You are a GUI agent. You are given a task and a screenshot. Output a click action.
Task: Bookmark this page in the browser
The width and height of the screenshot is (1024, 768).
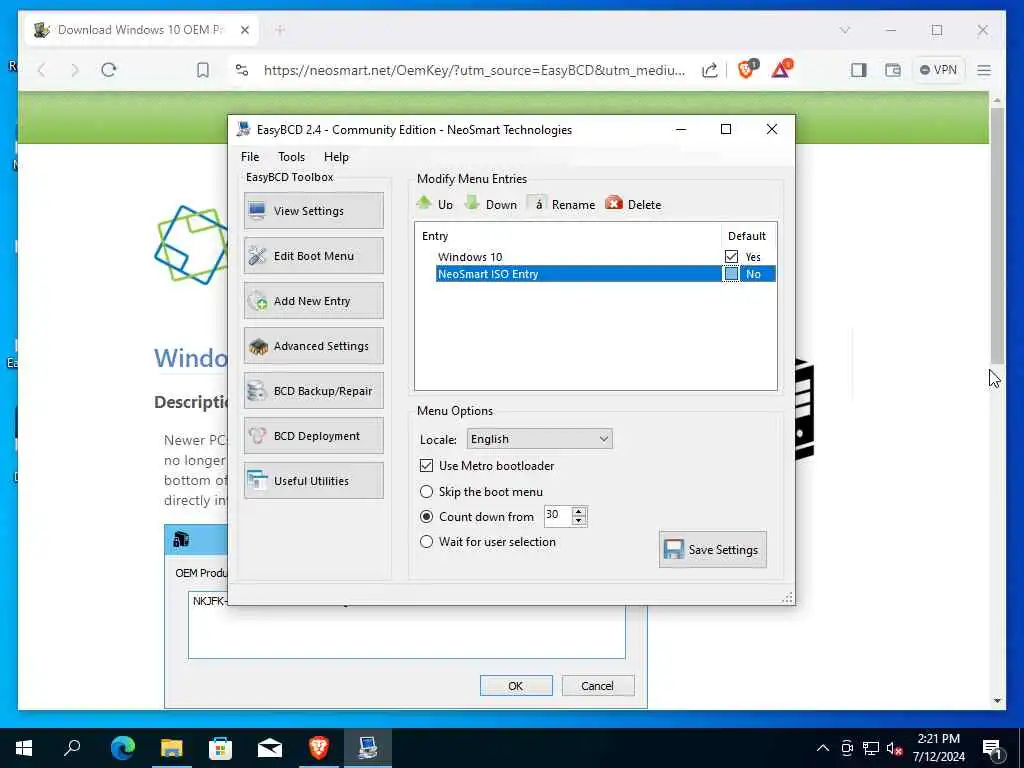(203, 70)
